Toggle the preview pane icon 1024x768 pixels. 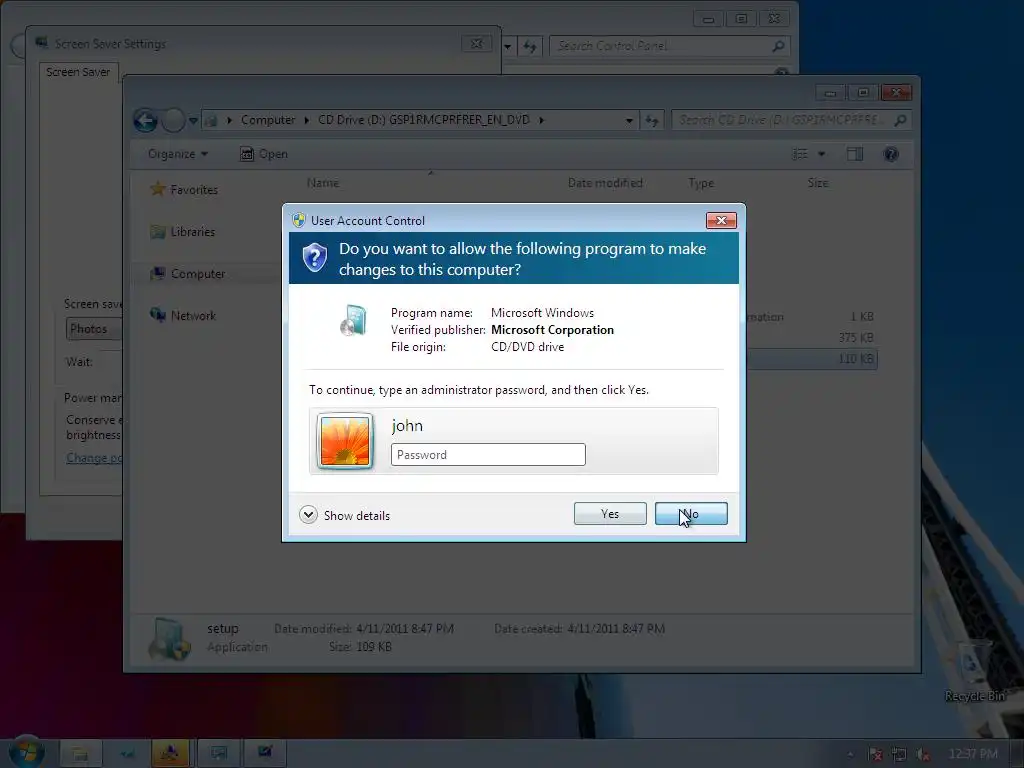click(x=855, y=154)
